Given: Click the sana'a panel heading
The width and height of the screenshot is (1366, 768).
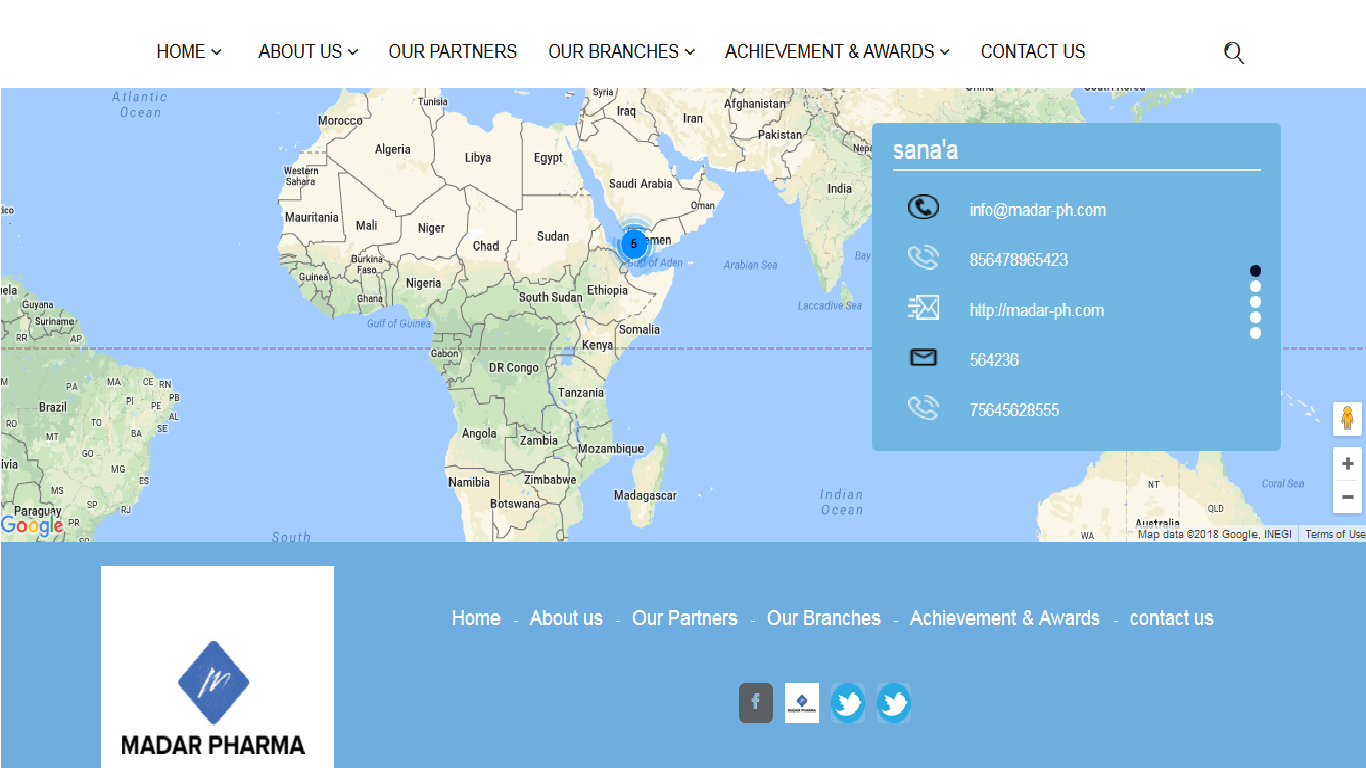Looking at the screenshot, I should 925,150.
